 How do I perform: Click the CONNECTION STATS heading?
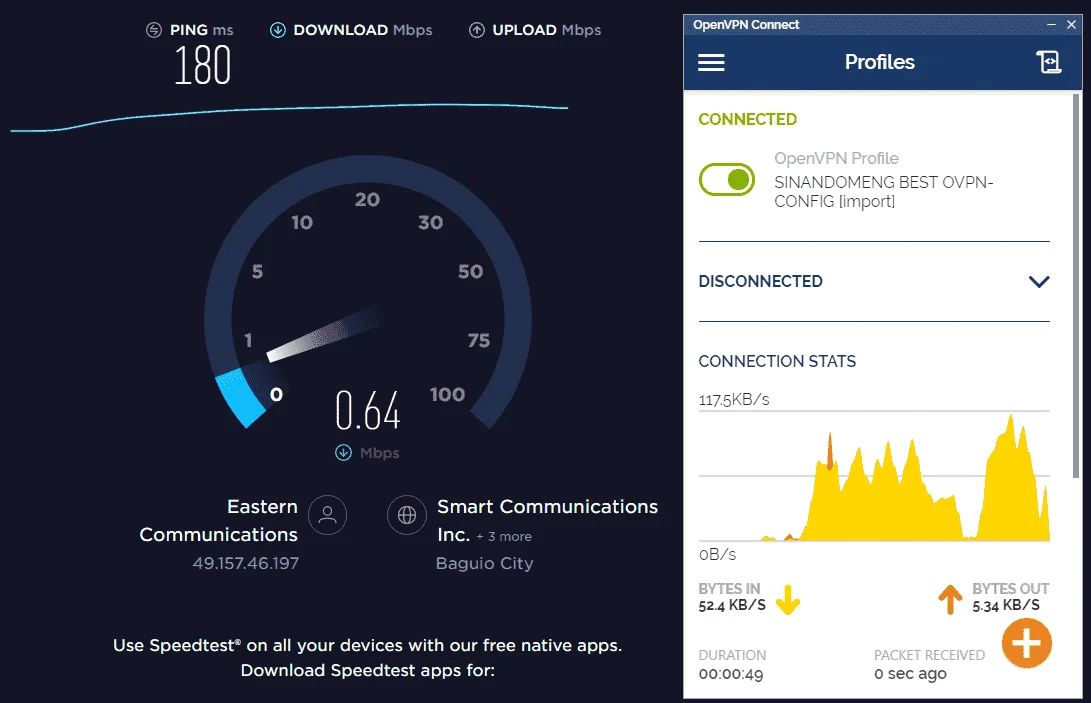click(777, 361)
